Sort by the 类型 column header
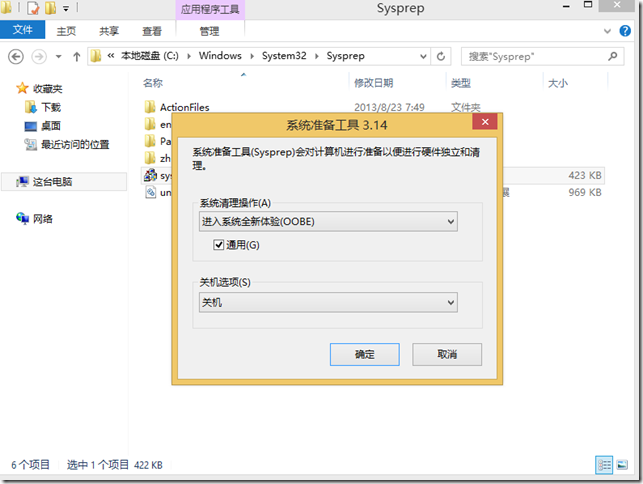The height and width of the screenshot is (484, 643). [461, 83]
